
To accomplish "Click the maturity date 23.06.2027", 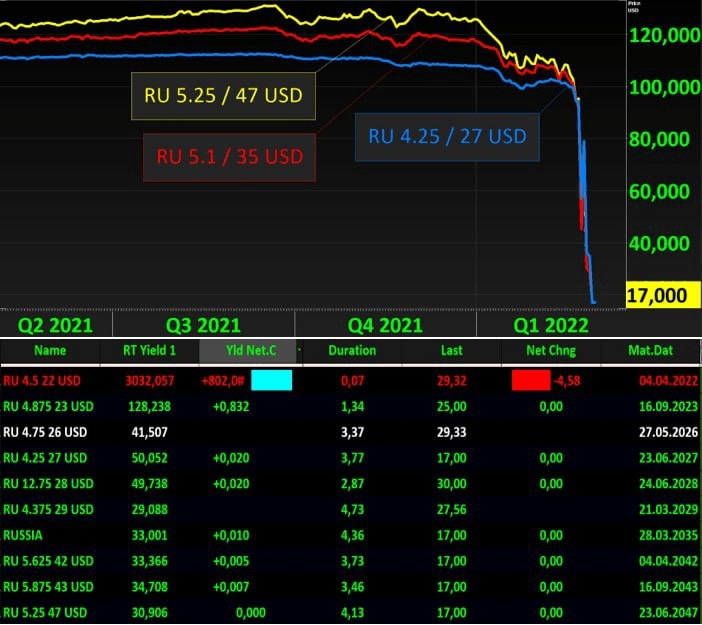I will click(668, 458).
